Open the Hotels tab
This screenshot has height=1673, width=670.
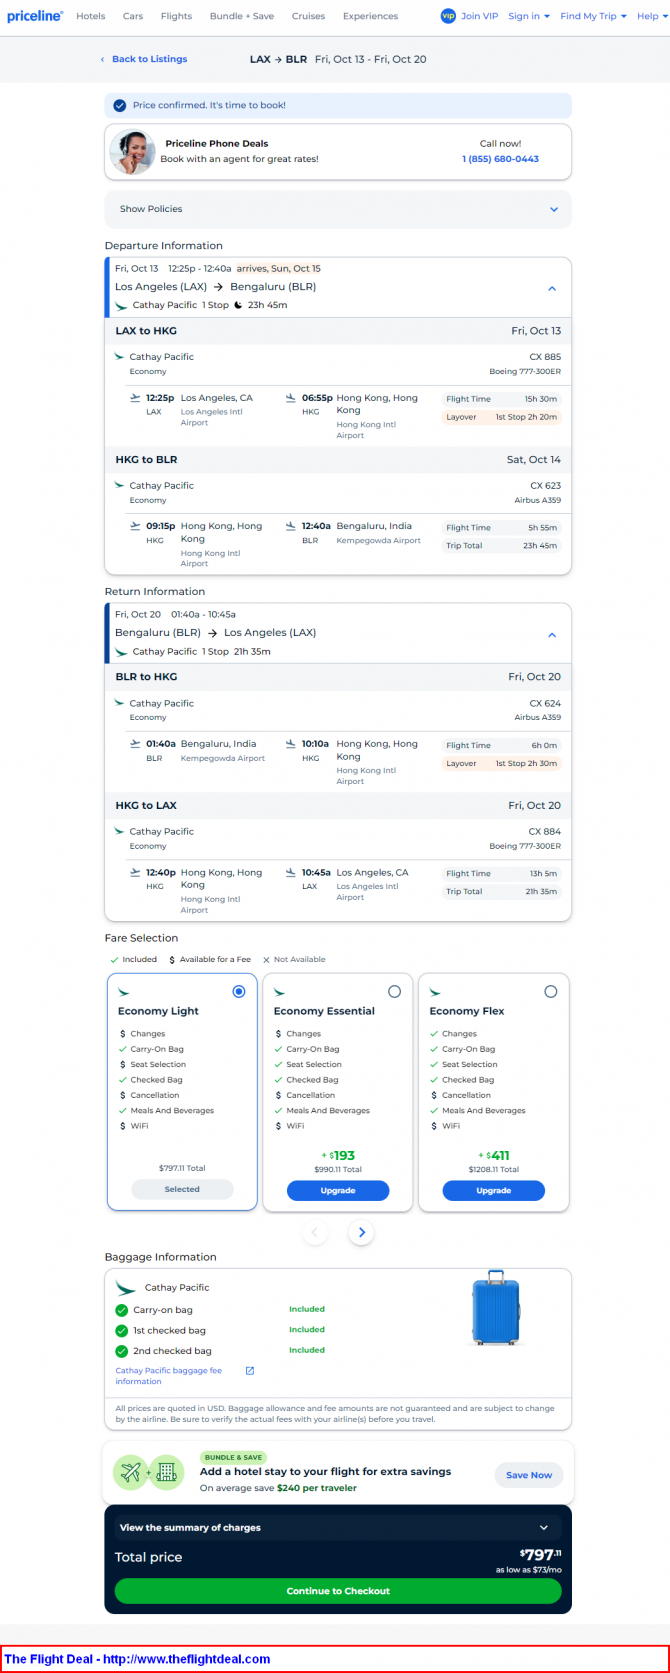[91, 16]
